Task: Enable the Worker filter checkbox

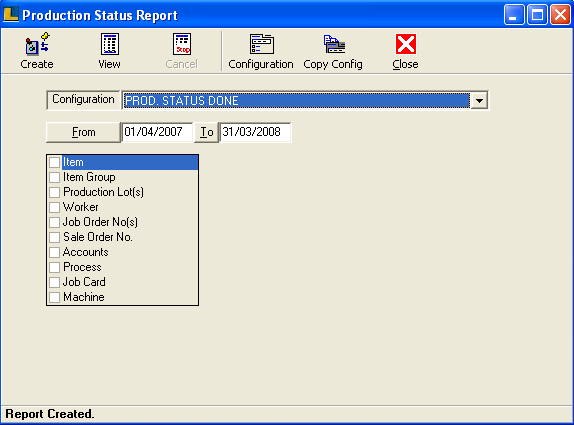Action: point(55,207)
